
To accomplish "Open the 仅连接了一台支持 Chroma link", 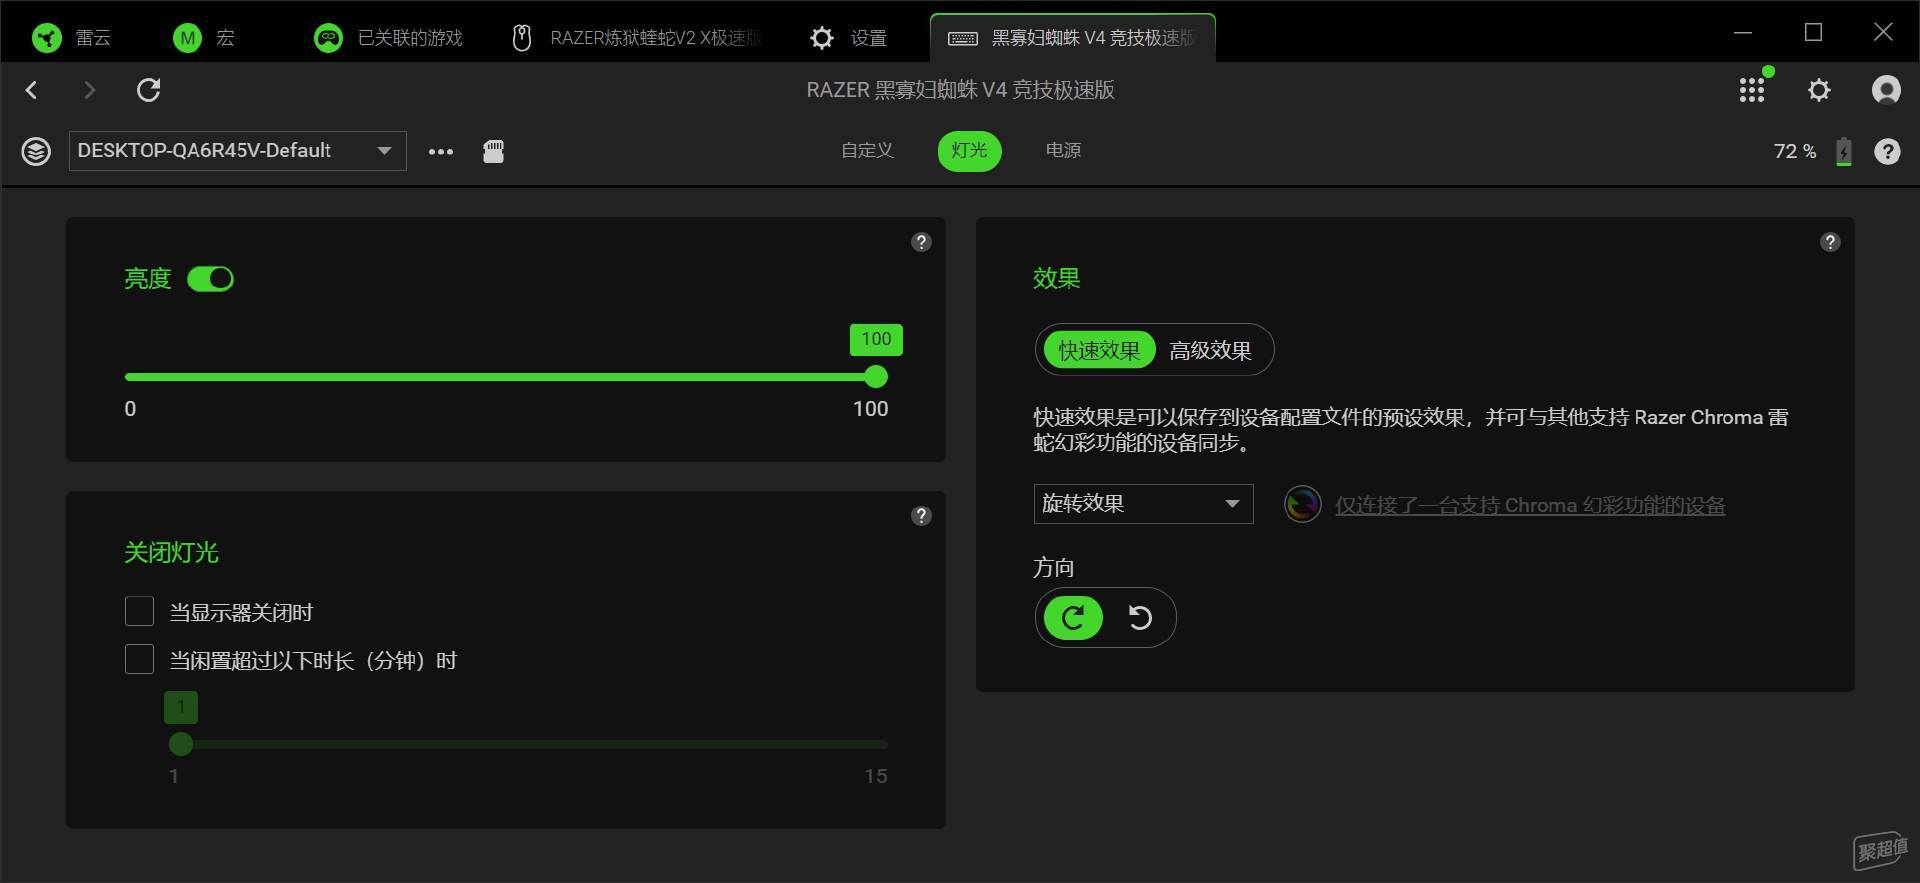I will 1530,506.
